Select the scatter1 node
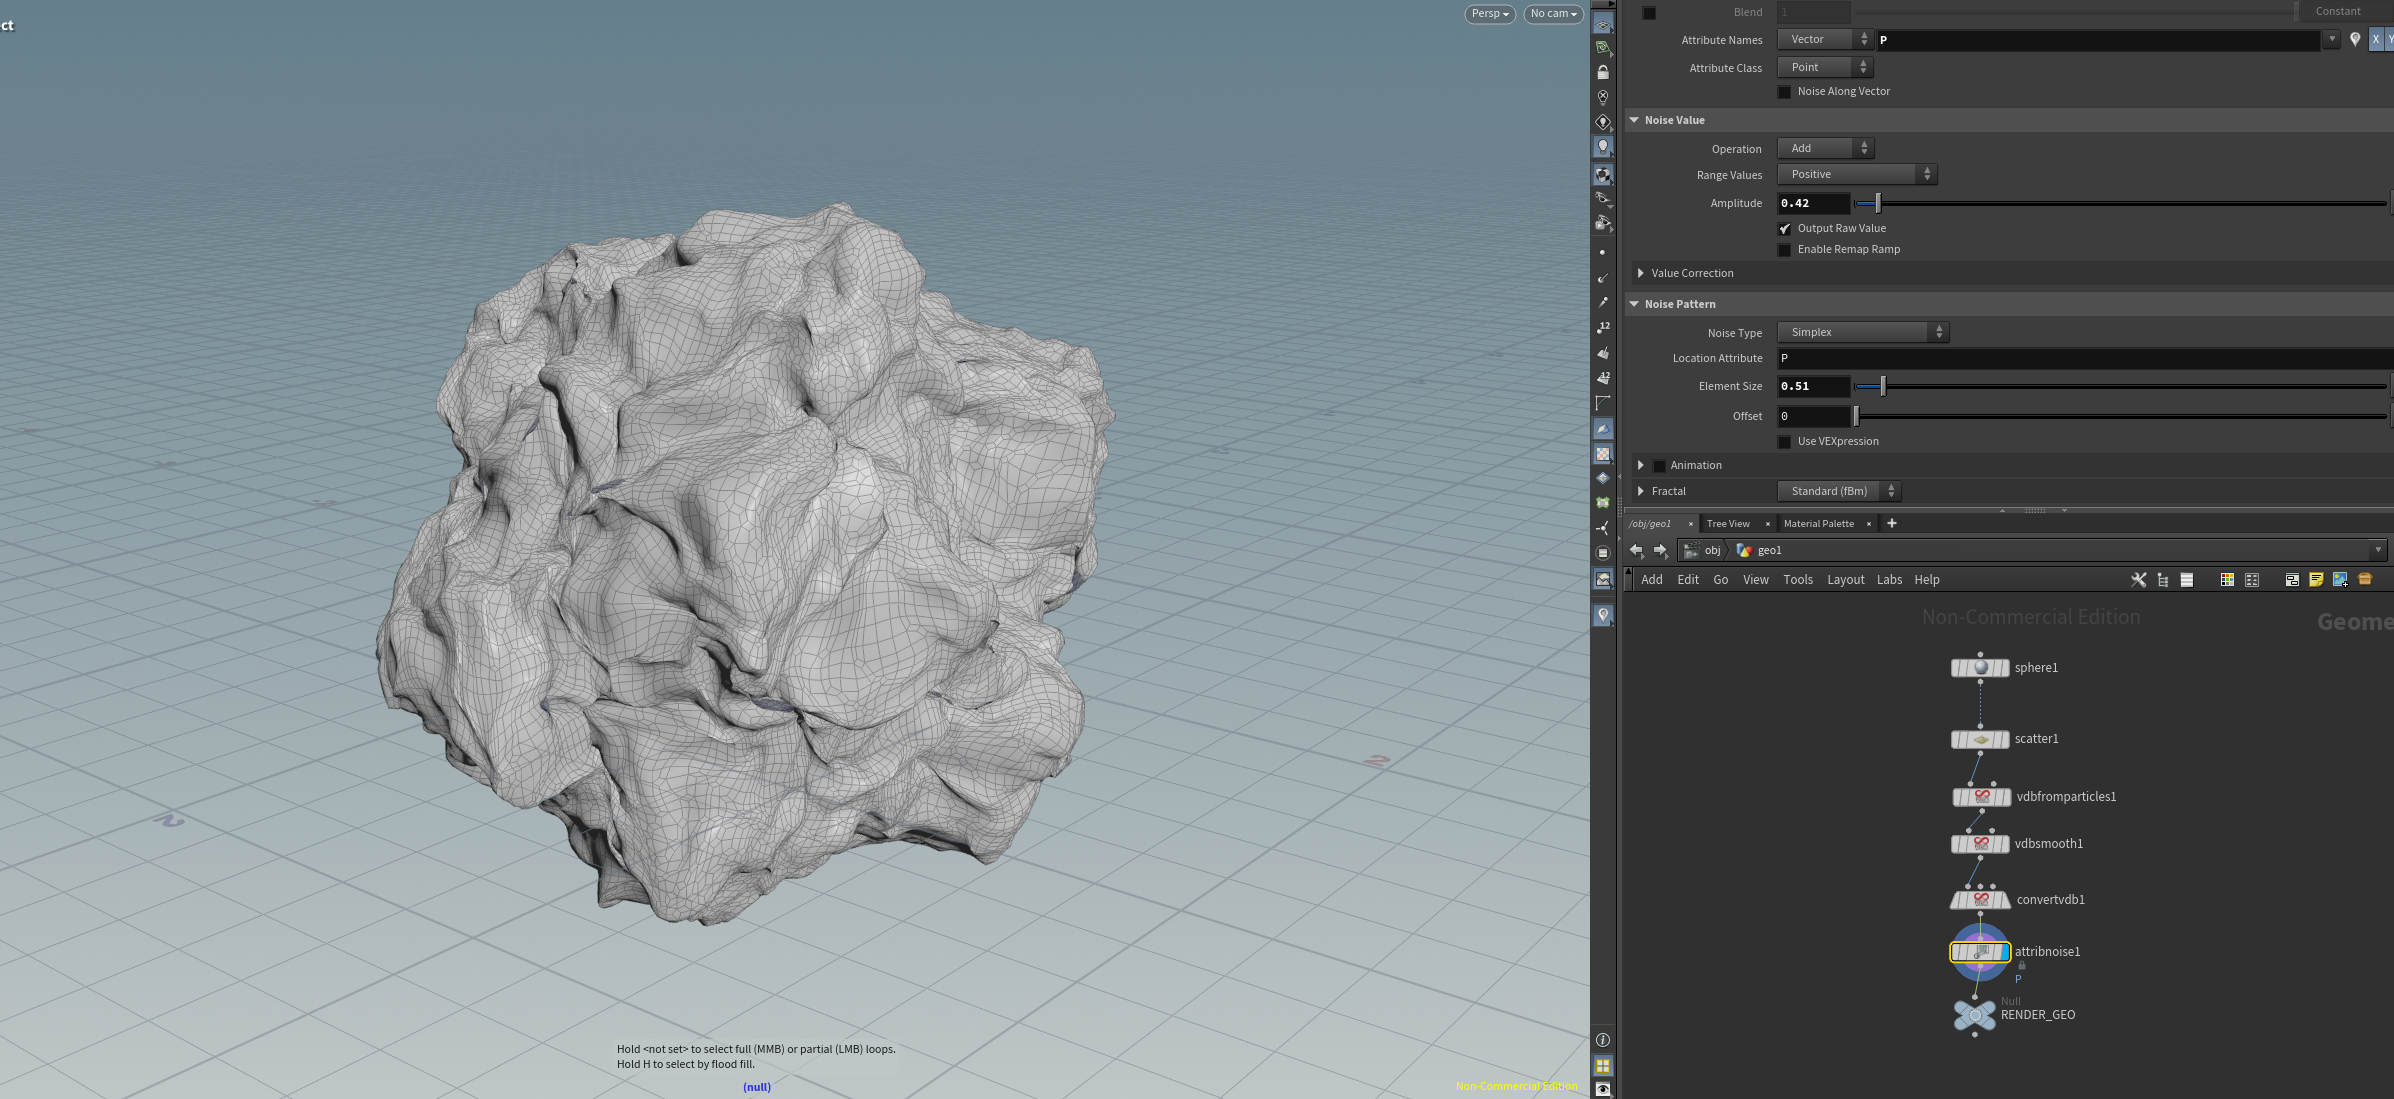The width and height of the screenshot is (2394, 1099). pos(1980,740)
